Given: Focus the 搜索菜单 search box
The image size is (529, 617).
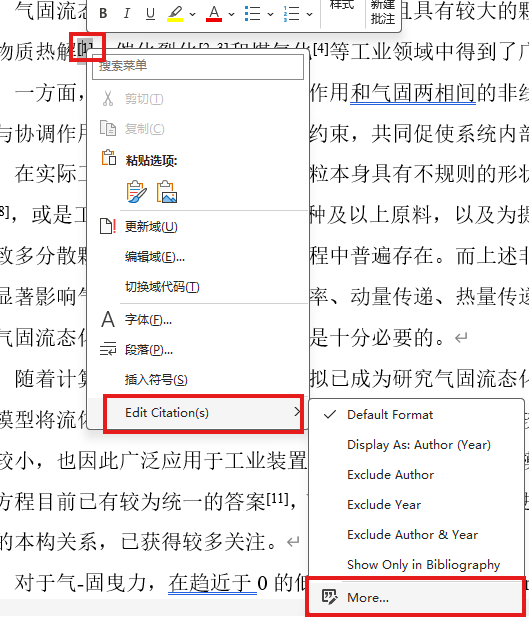Looking at the screenshot, I should 198,66.
